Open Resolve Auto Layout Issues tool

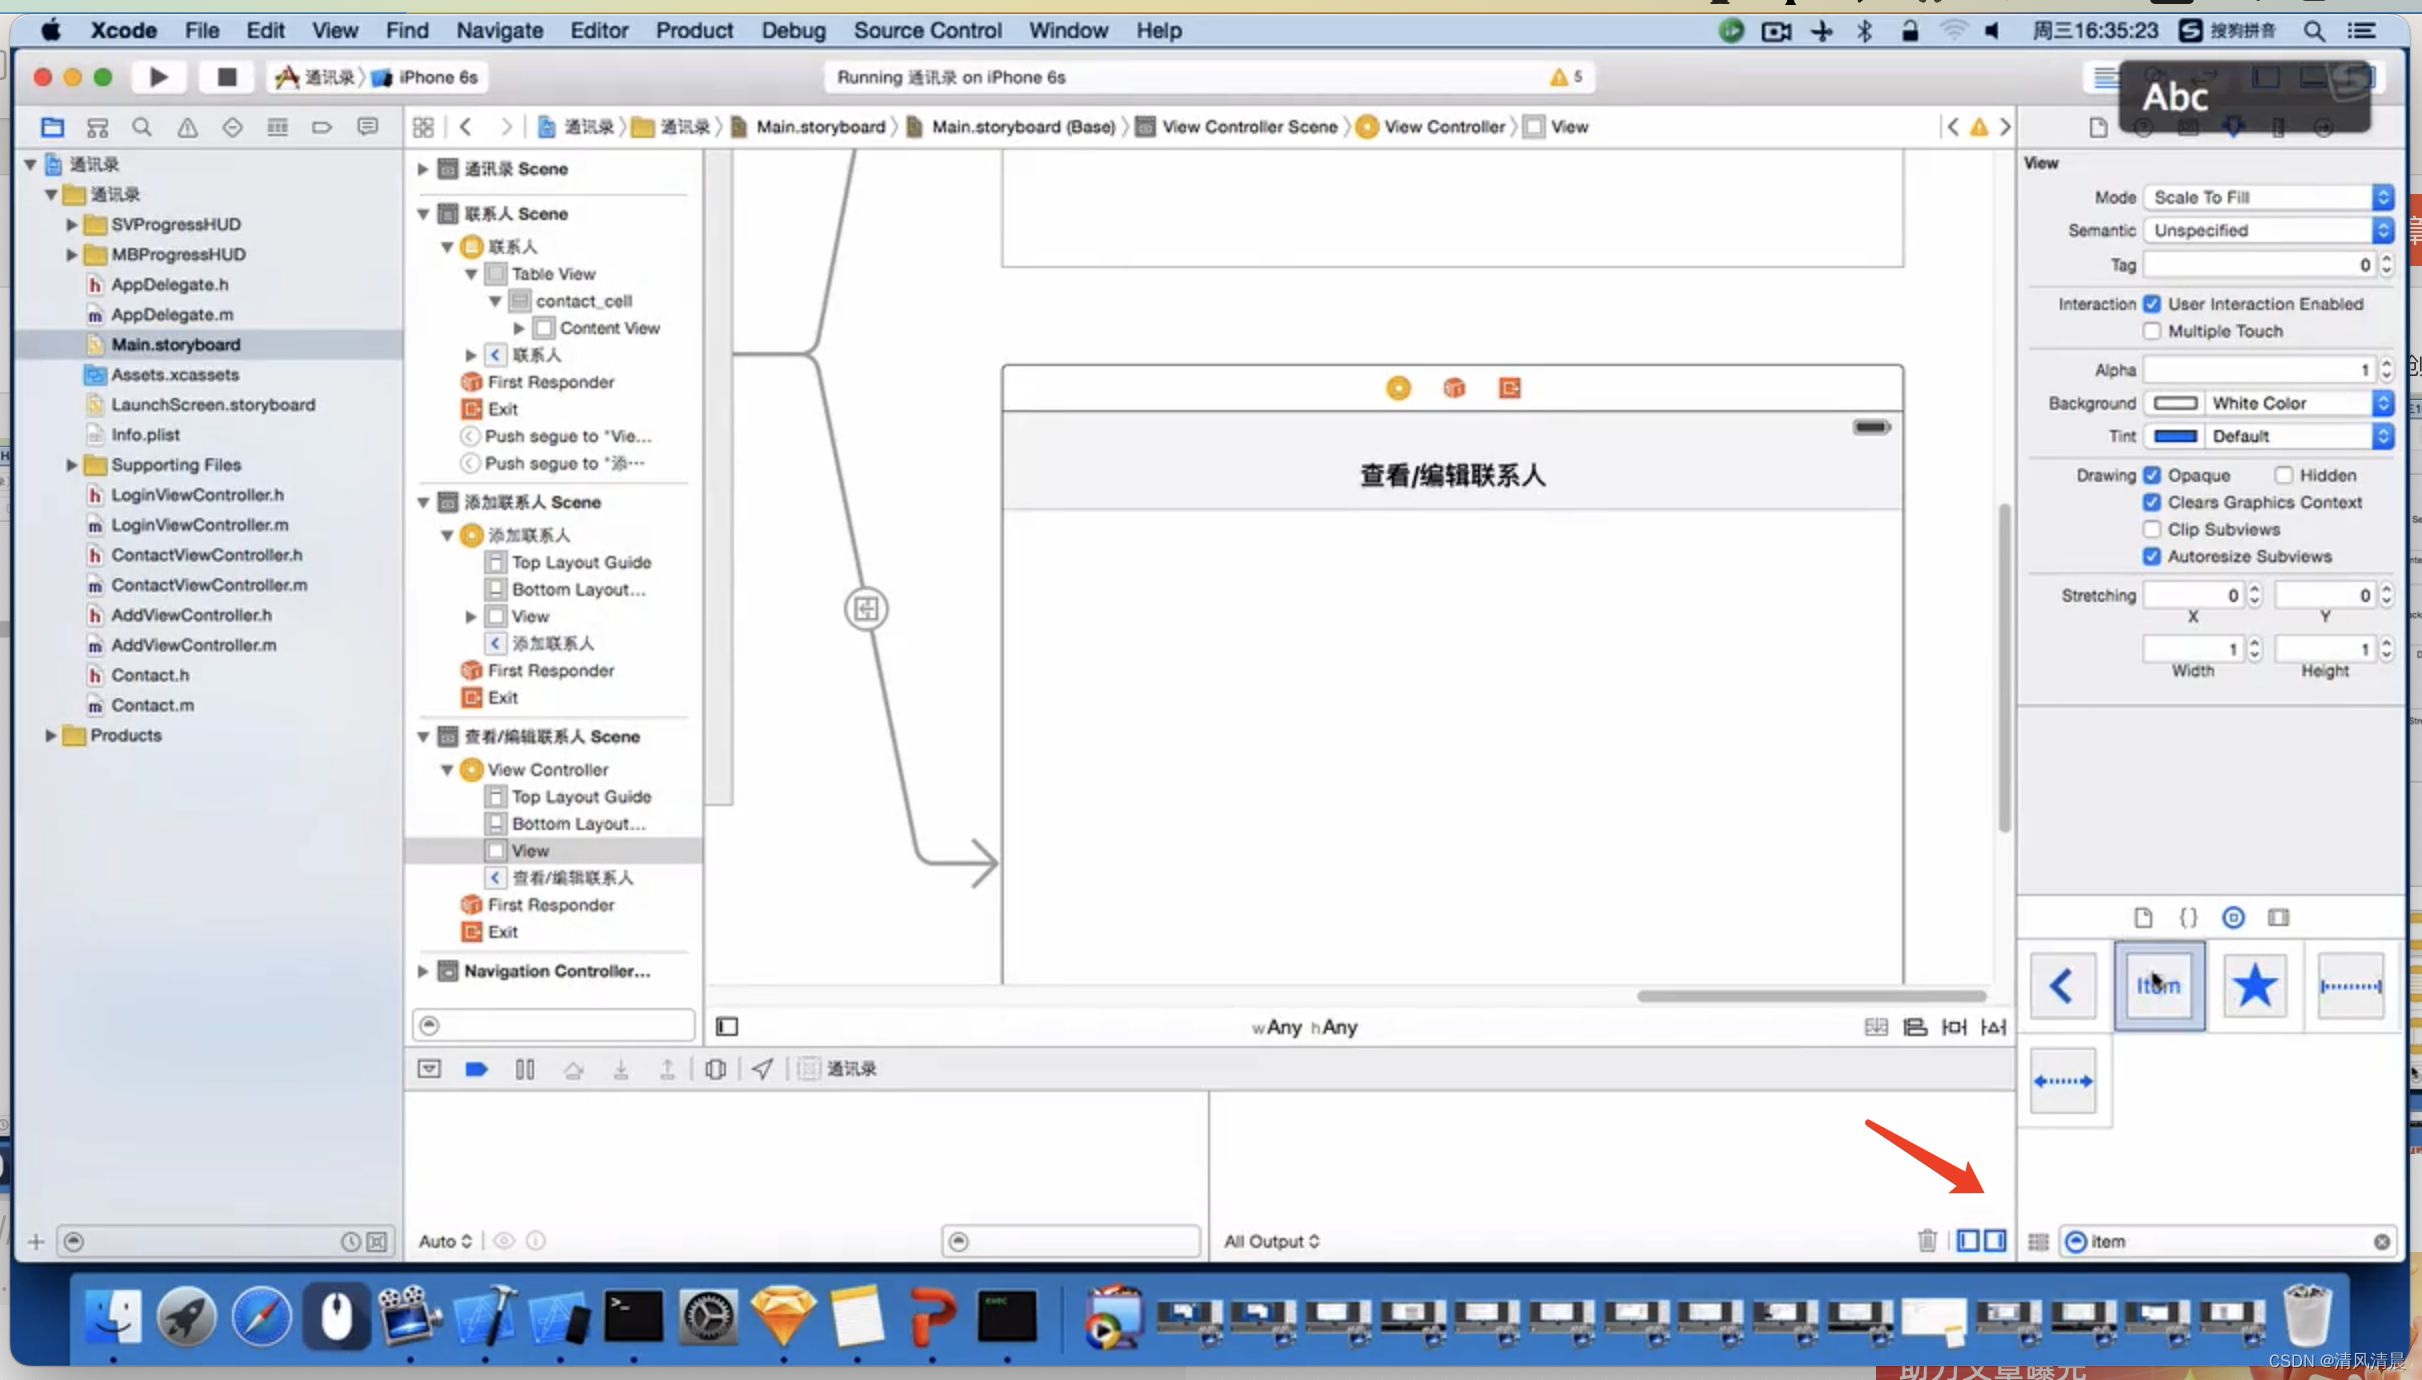[1994, 1027]
